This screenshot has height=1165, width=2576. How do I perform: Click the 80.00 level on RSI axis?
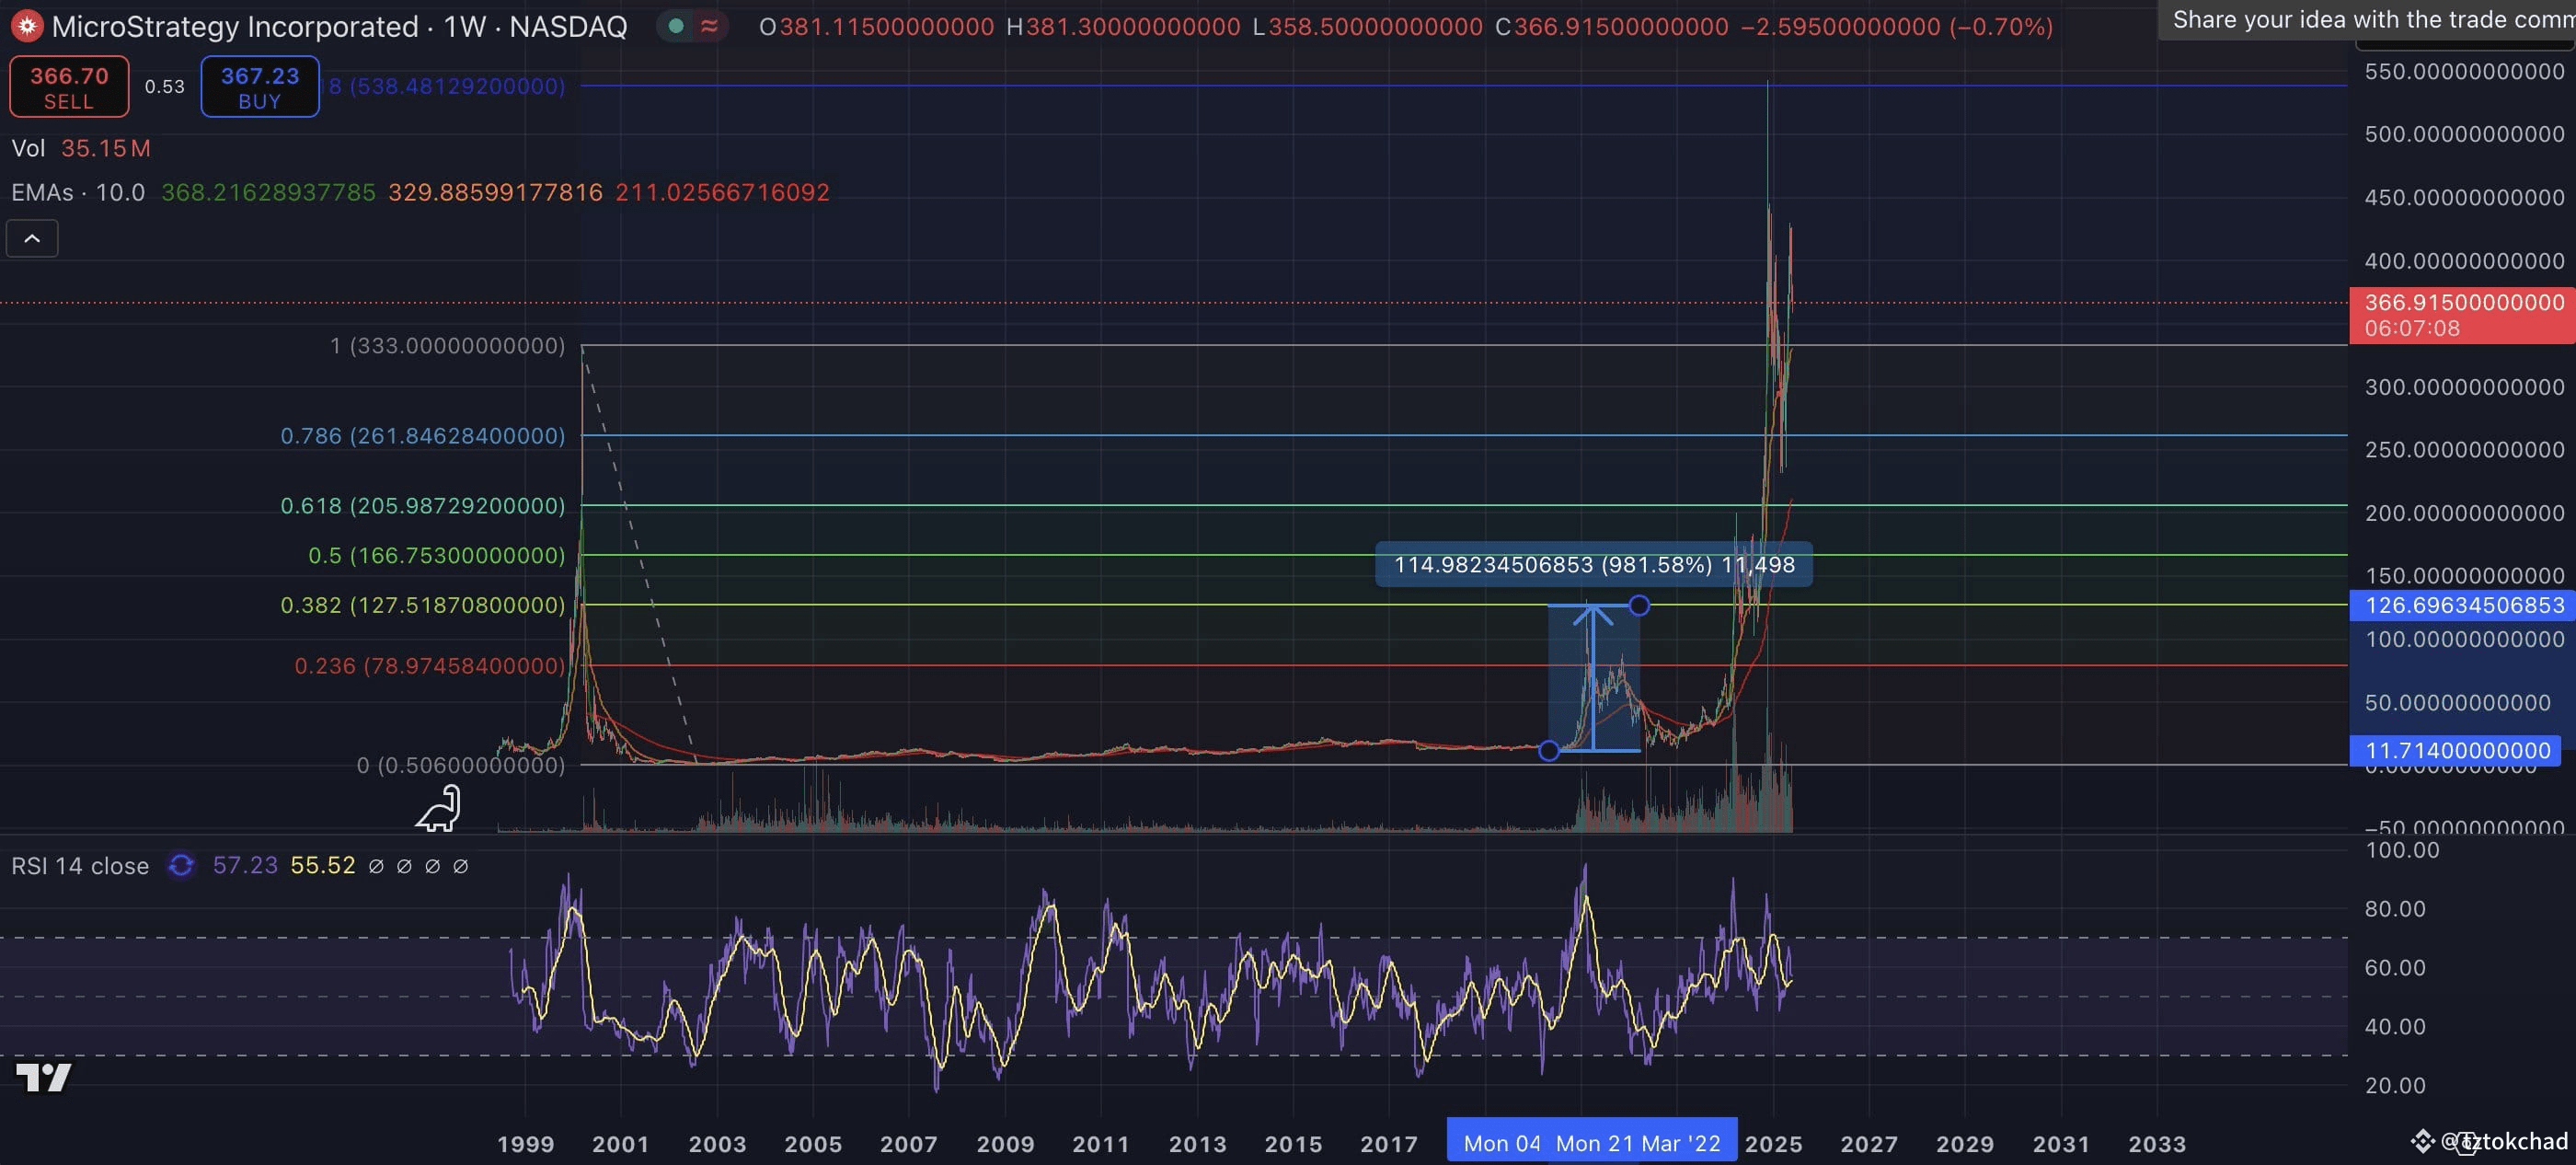click(2395, 909)
